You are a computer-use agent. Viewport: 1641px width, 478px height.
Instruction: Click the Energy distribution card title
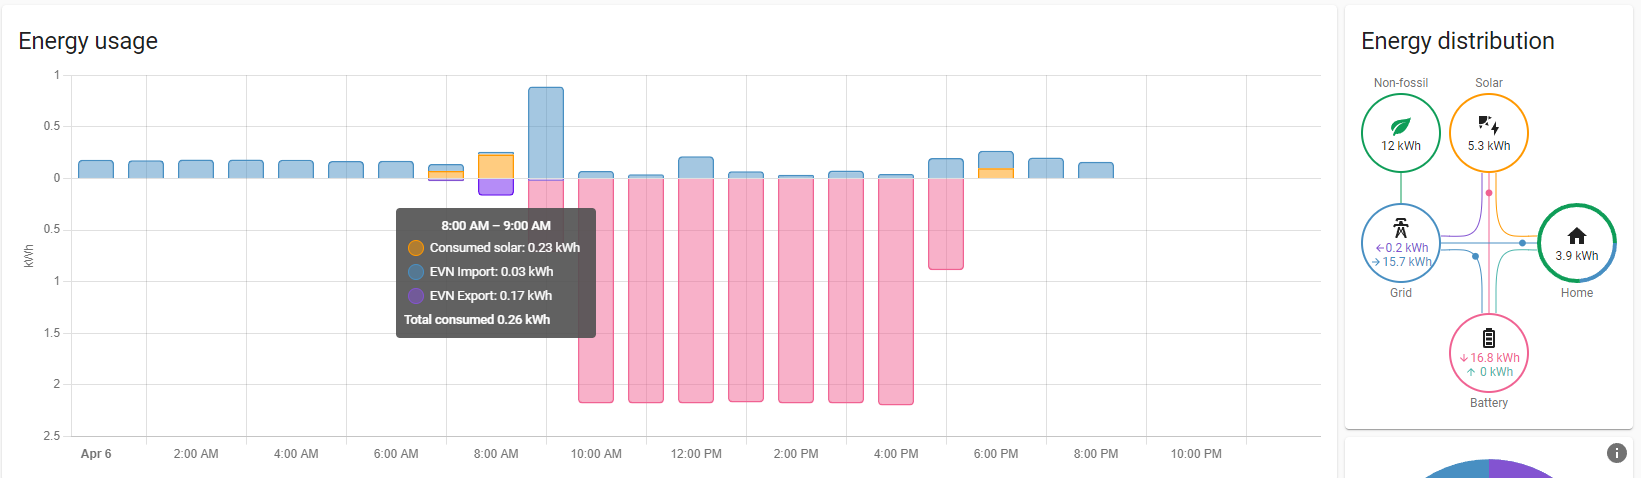pyautogui.click(x=1458, y=41)
